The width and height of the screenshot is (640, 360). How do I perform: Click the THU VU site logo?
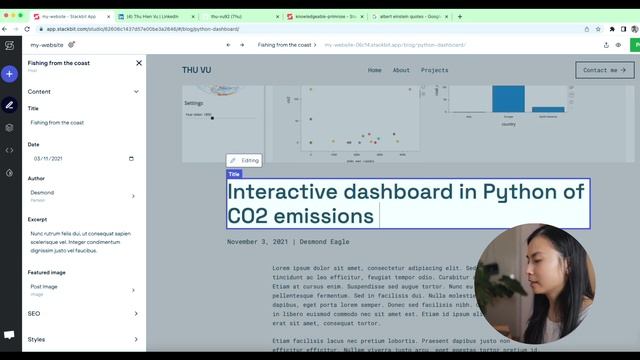197,70
